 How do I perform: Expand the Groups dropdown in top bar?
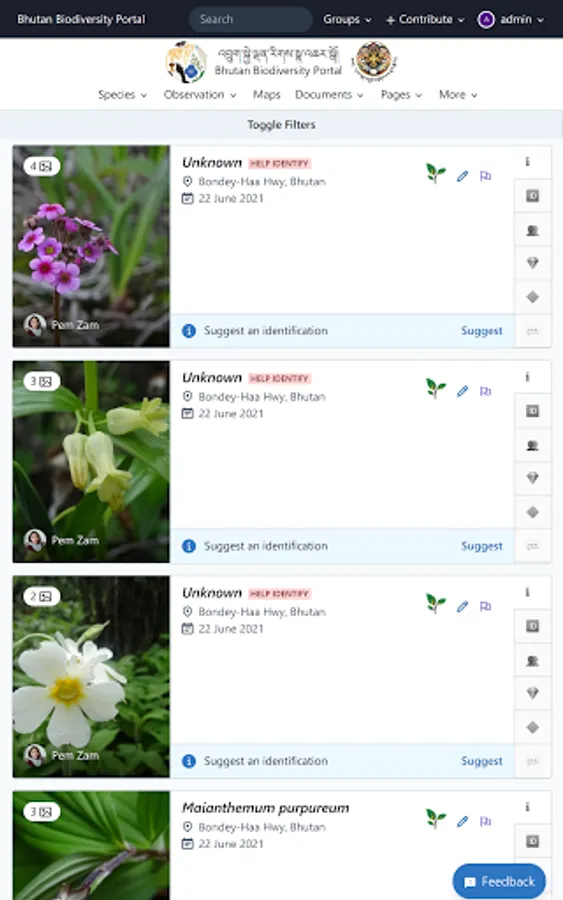click(347, 20)
